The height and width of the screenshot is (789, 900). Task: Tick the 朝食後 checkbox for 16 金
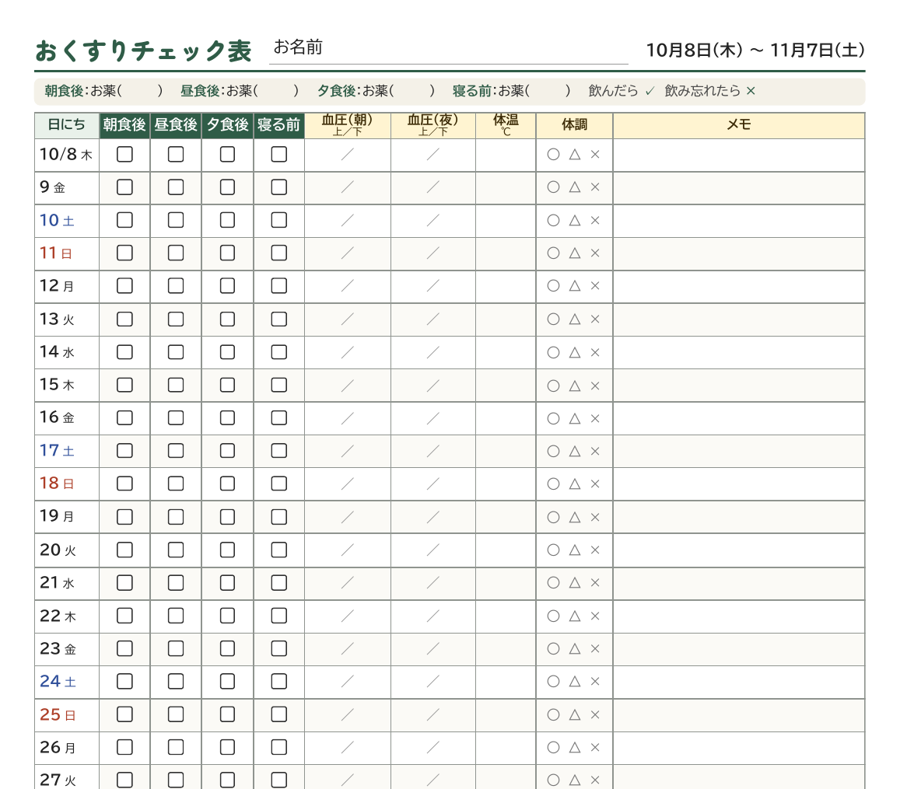click(x=125, y=418)
